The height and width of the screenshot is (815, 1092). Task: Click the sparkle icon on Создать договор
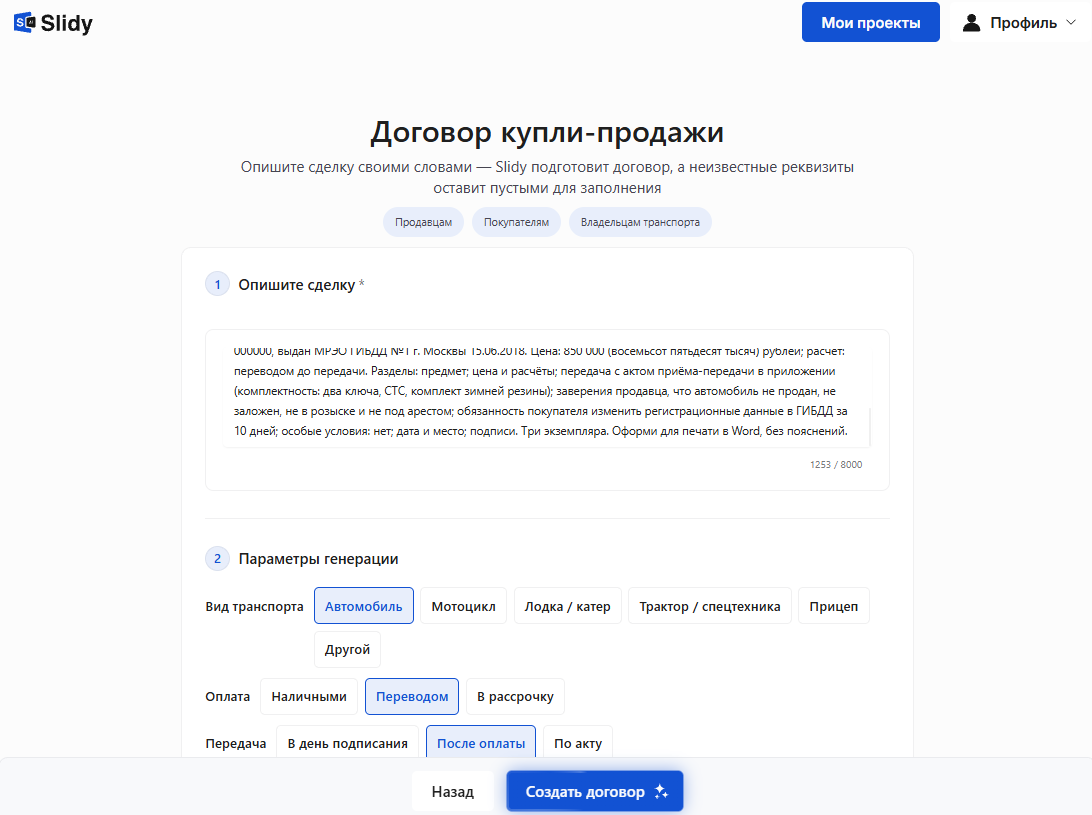(x=661, y=791)
